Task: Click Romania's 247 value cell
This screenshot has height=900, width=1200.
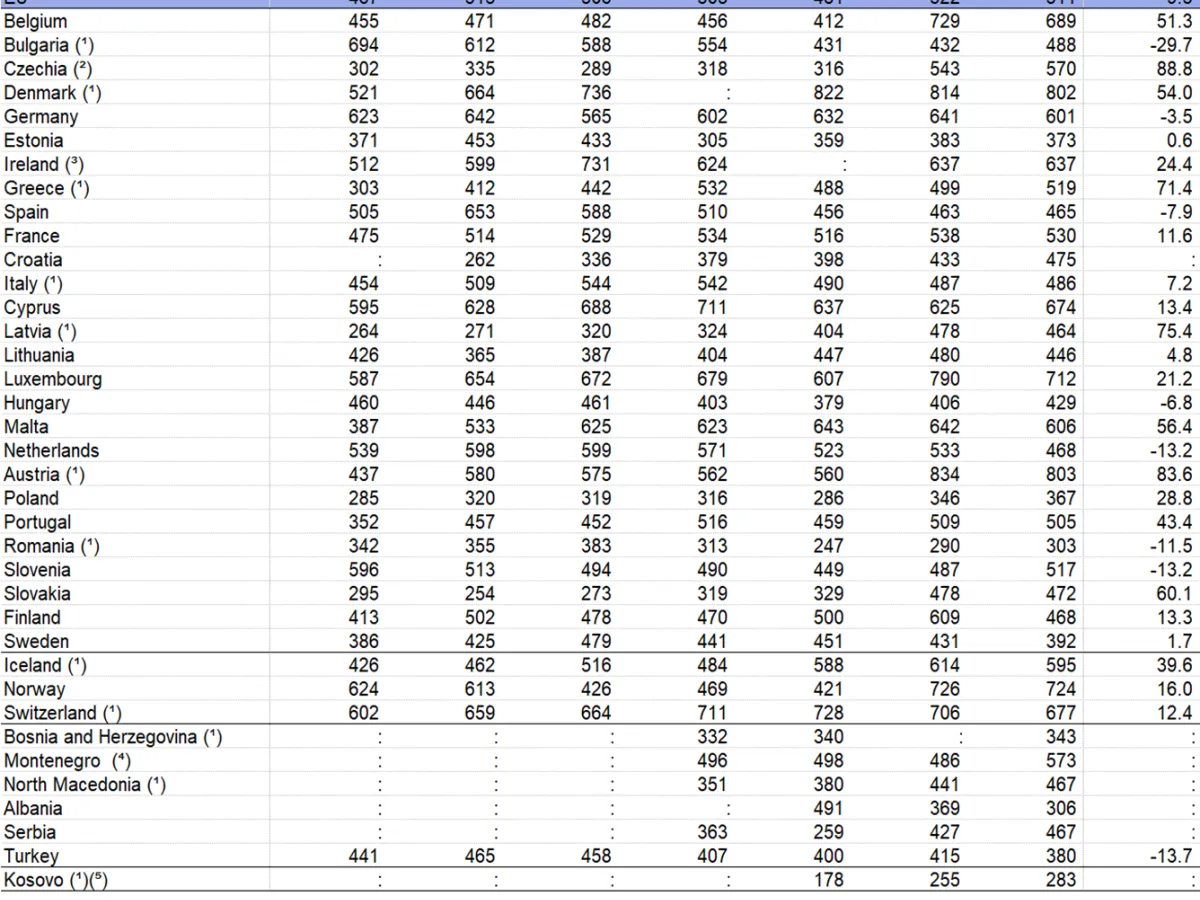Action: (827, 546)
